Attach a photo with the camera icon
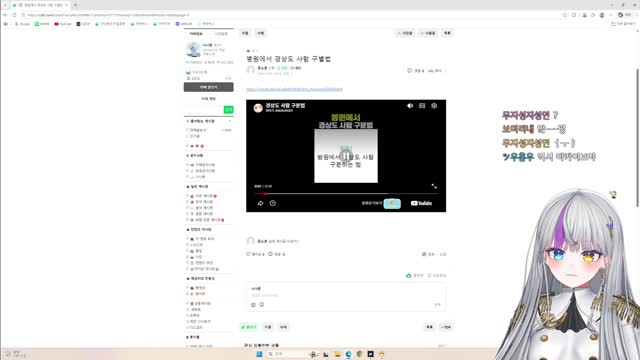Screen dimensions: 640x360 coord(253,304)
